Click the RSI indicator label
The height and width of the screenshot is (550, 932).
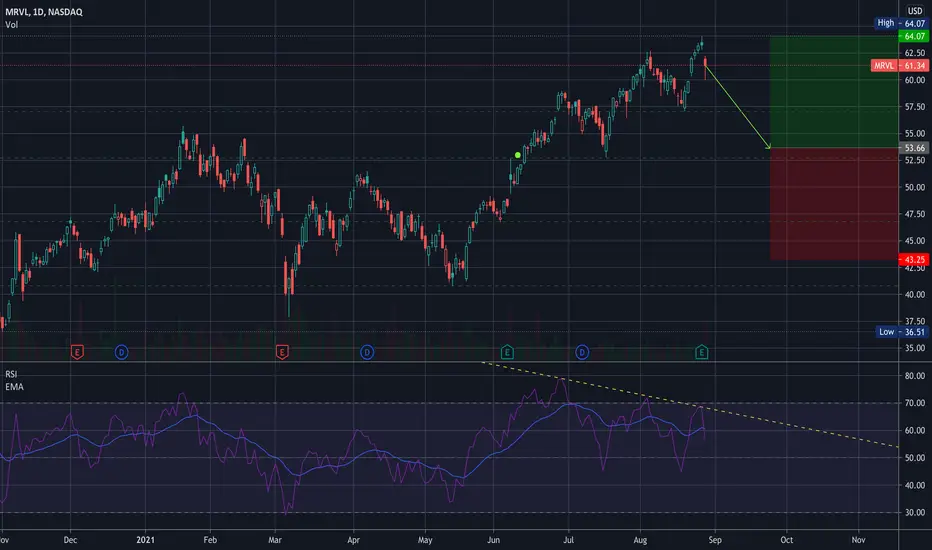point(11,374)
